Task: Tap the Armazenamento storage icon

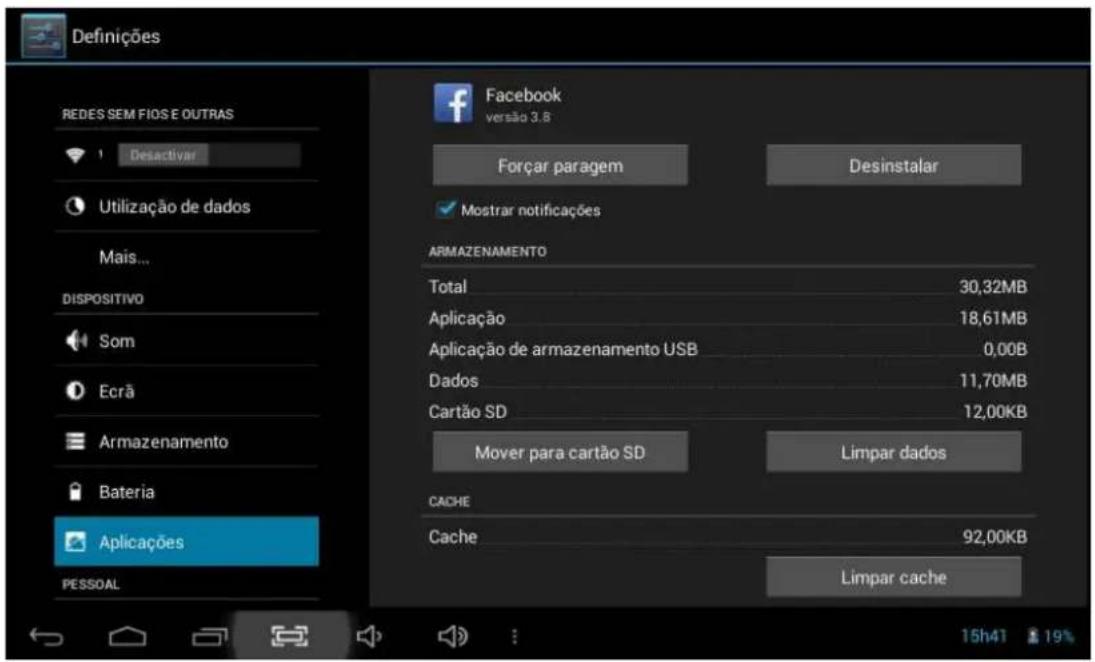Action: 75,441
